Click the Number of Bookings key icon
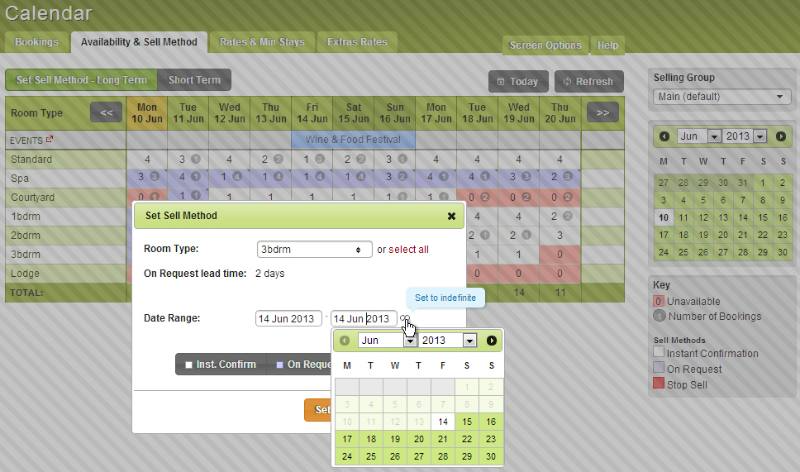This screenshot has height=472, width=800. (x=659, y=316)
